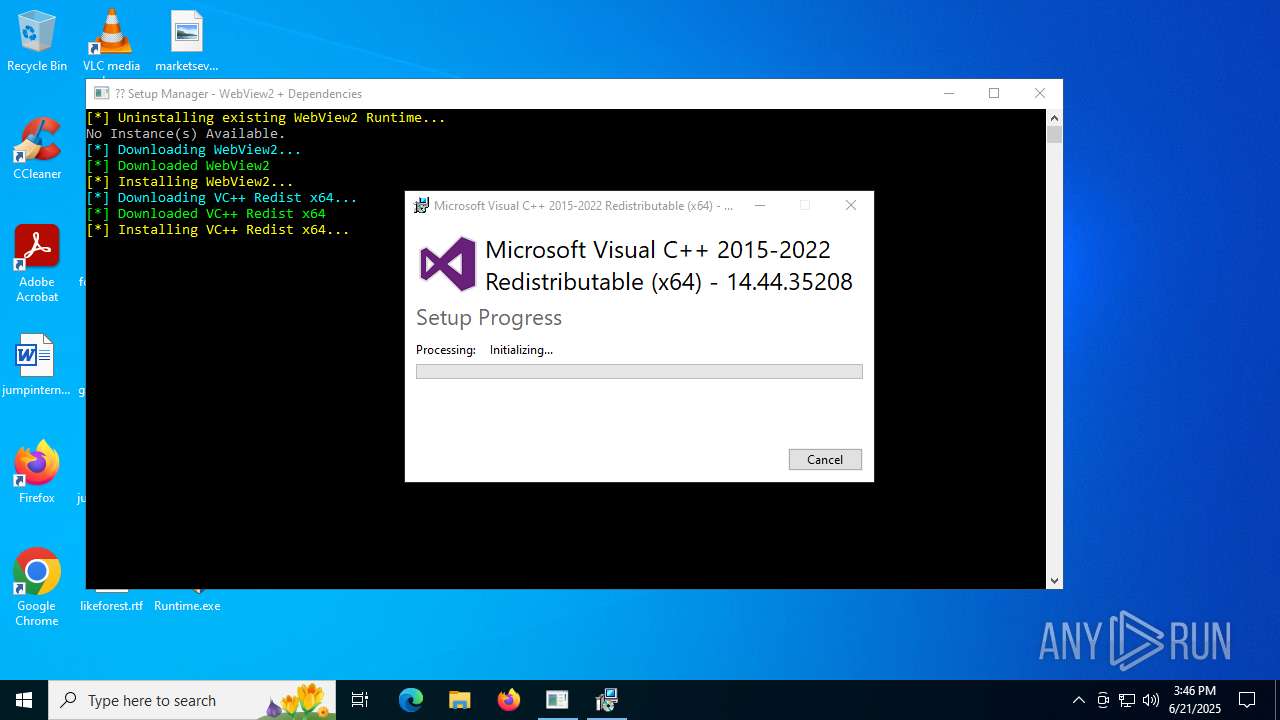Click 'Downloaded WebView2' console line
Screen dimensions: 1280x720
pyautogui.click(x=178, y=165)
